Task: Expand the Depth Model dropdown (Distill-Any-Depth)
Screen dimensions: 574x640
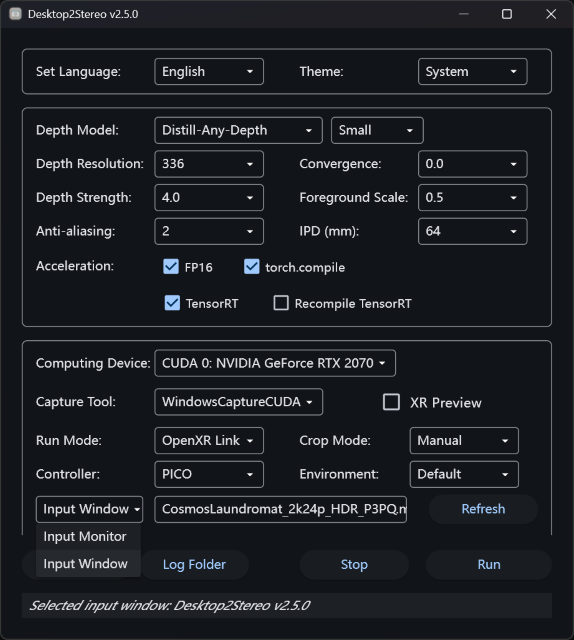Action: point(238,130)
